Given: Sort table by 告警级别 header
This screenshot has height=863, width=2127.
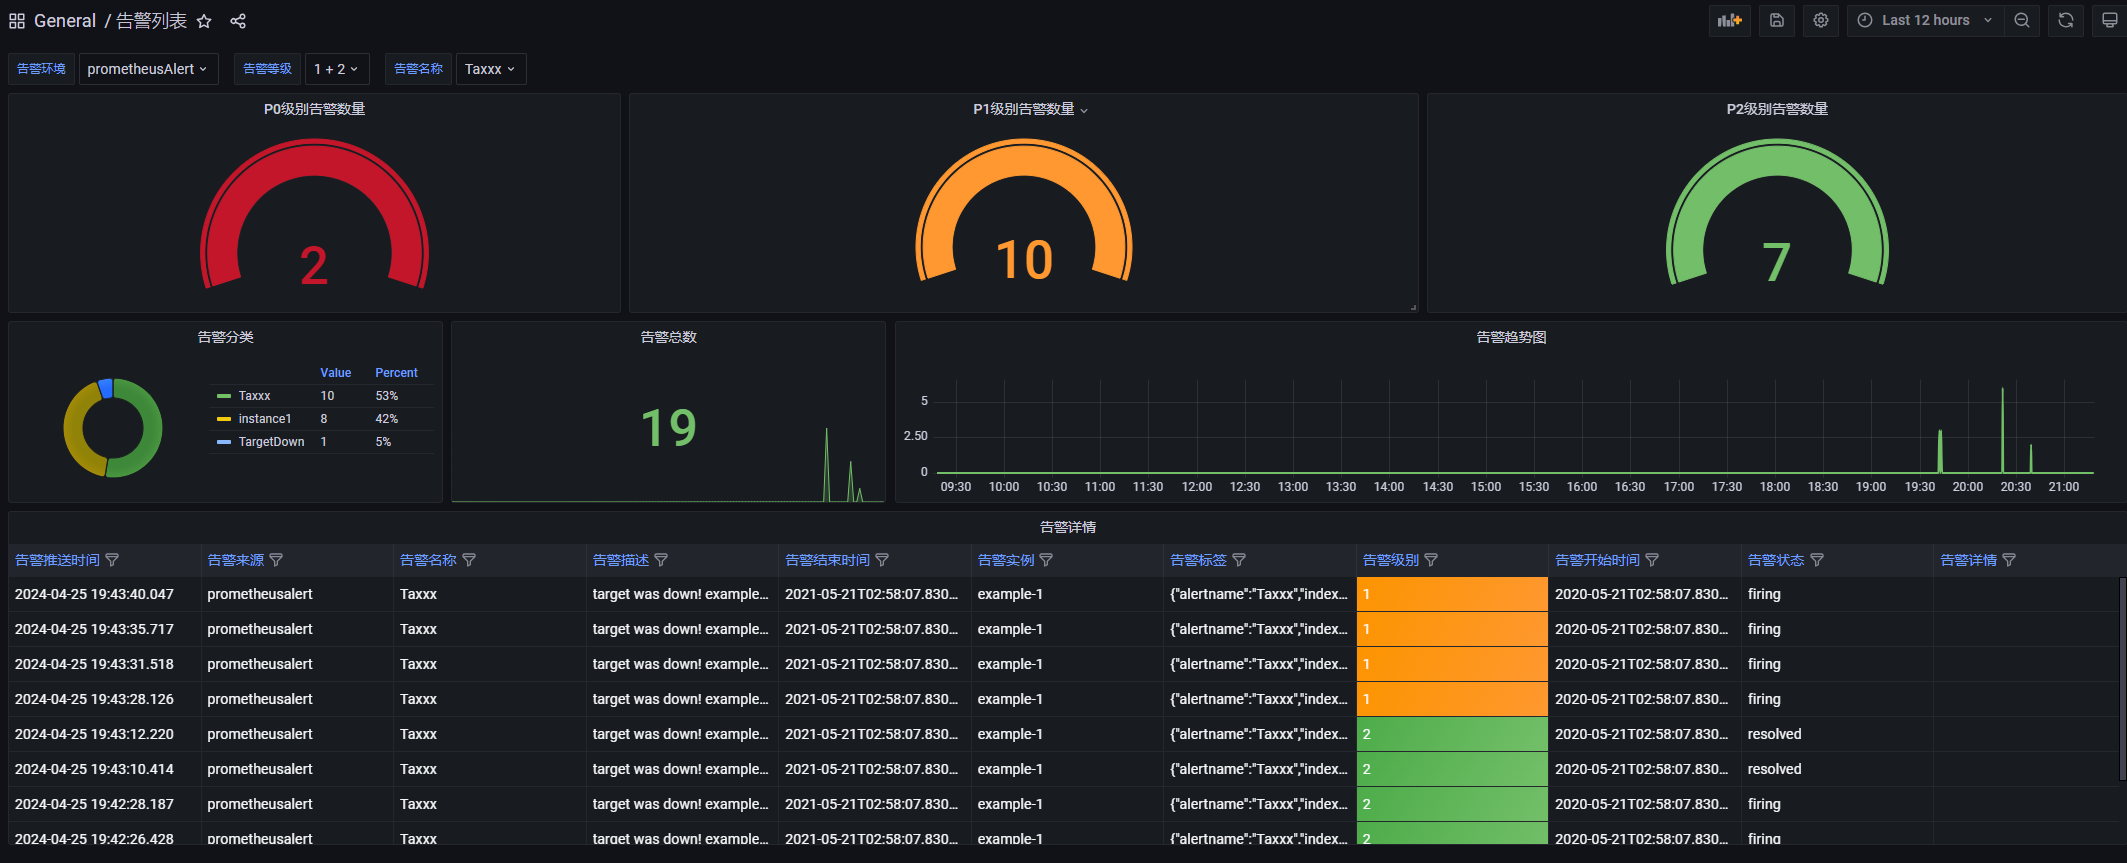Looking at the screenshot, I should coord(1390,560).
